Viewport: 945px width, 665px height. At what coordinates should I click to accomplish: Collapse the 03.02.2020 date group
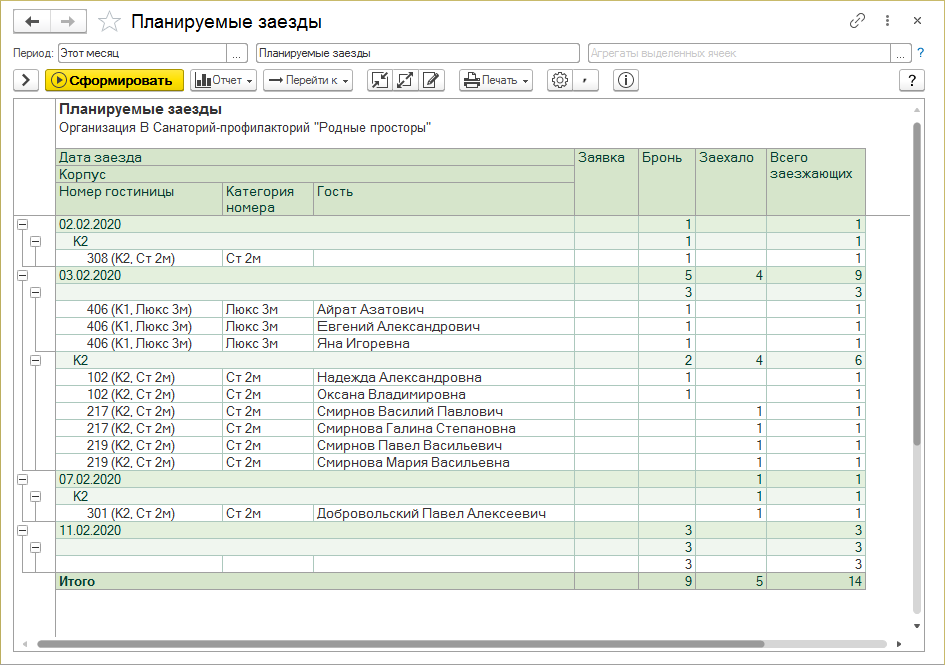[22, 275]
